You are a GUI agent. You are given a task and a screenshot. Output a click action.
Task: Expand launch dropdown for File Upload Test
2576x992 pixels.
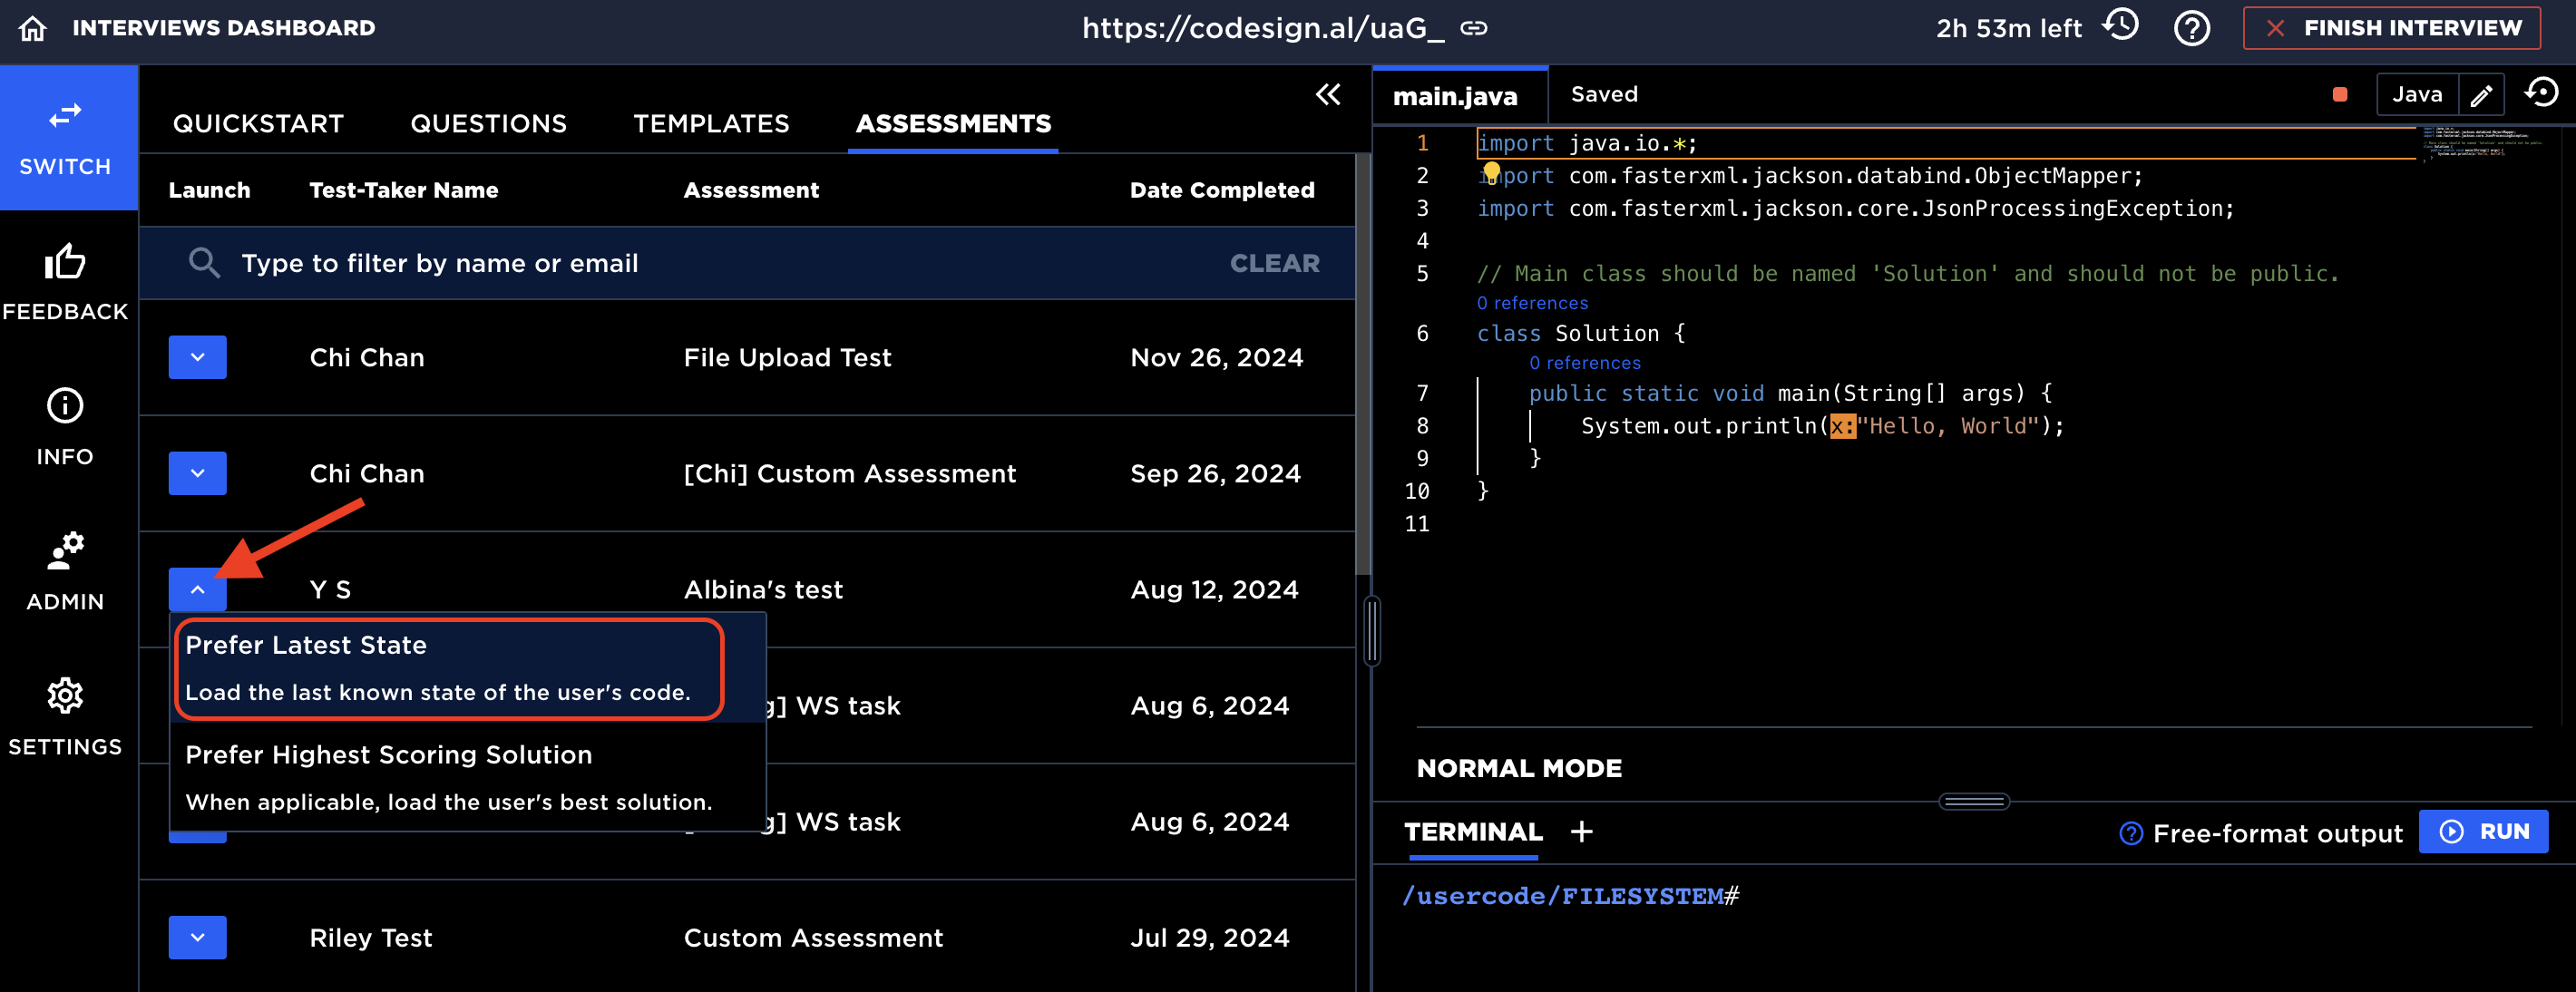point(198,357)
